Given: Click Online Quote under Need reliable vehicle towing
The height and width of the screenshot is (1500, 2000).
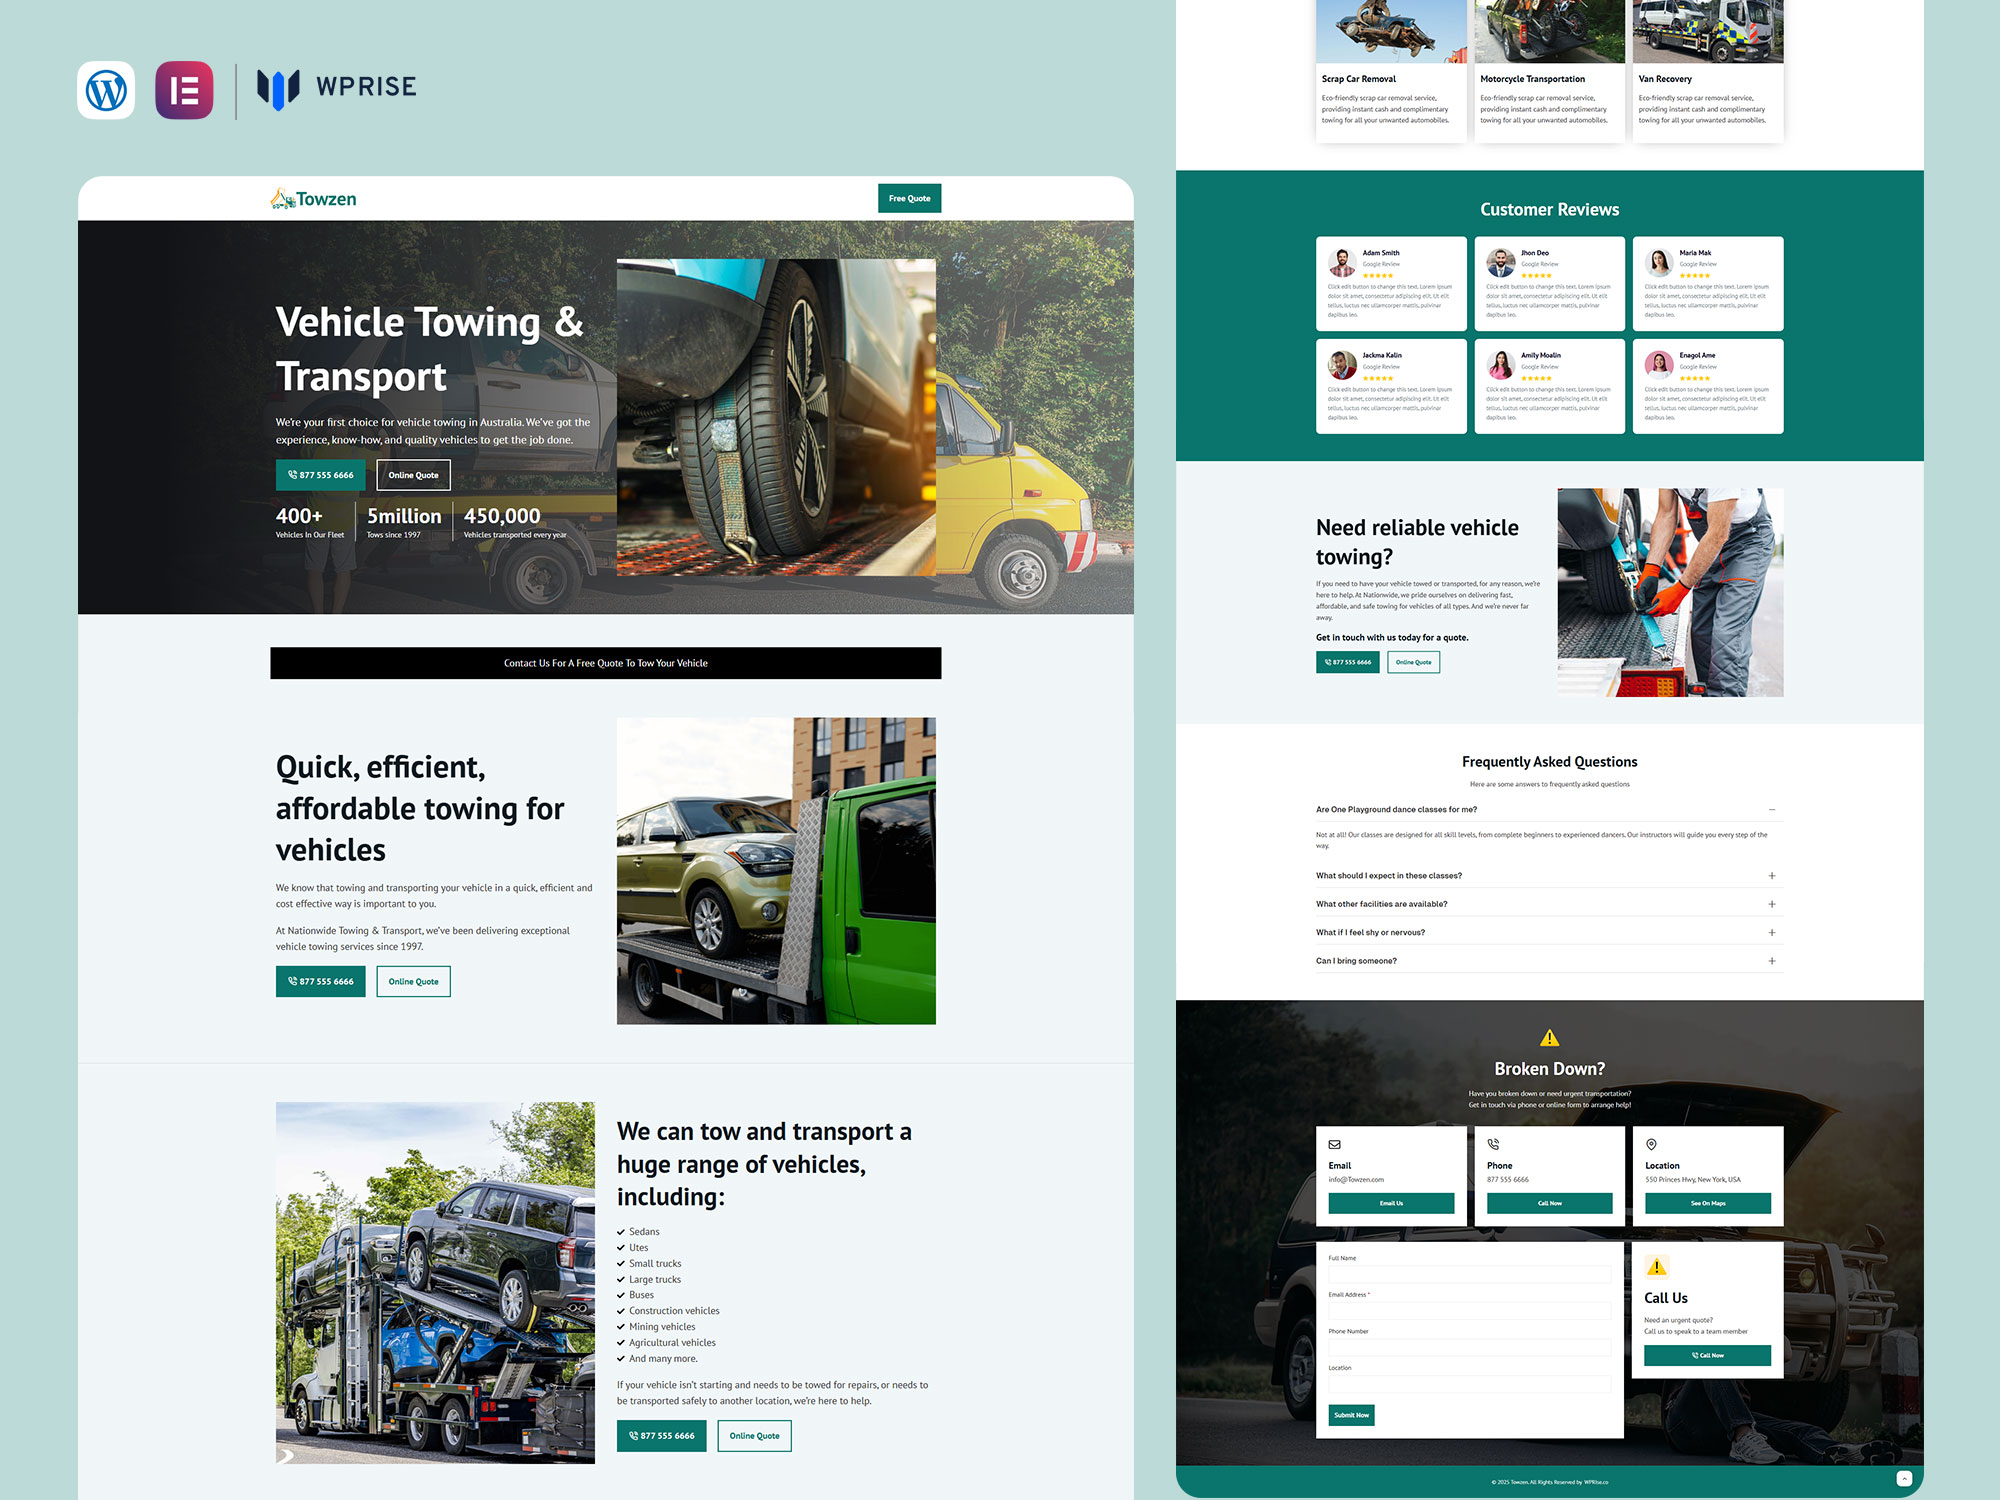Looking at the screenshot, I should pyautogui.click(x=1413, y=662).
